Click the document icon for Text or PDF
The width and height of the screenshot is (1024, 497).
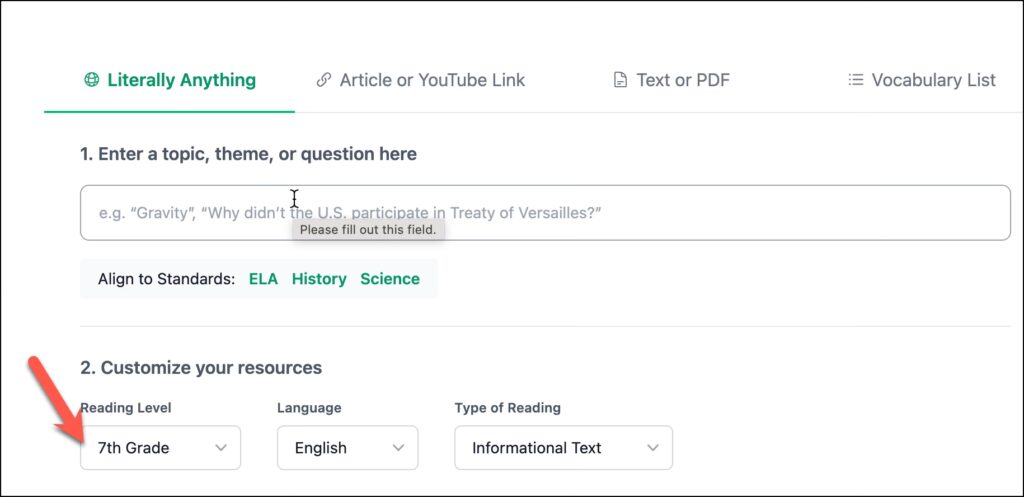(x=620, y=80)
